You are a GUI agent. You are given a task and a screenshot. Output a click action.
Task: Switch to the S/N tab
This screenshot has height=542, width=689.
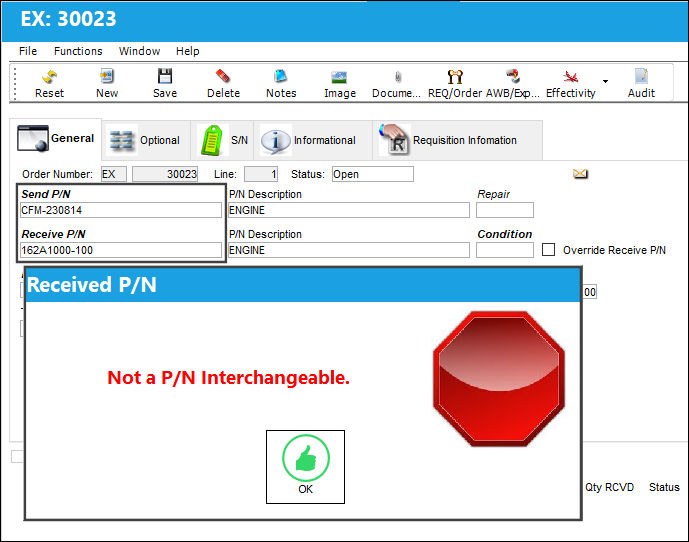click(223, 140)
